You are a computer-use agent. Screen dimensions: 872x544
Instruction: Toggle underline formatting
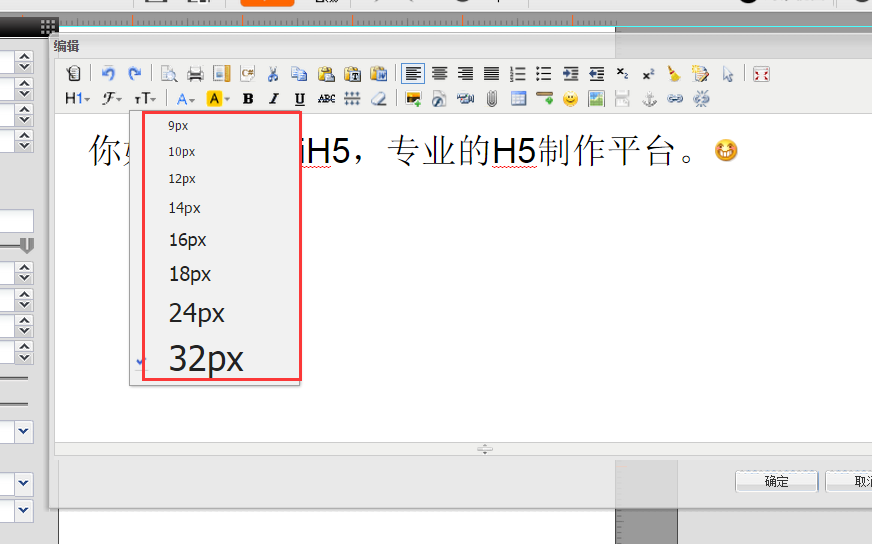pyautogui.click(x=300, y=98)
